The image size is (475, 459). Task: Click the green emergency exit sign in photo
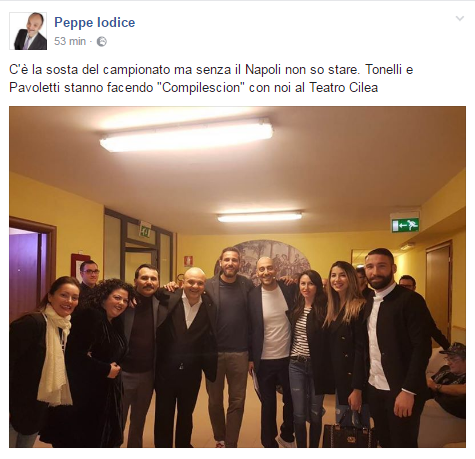[x=405, y=225]
